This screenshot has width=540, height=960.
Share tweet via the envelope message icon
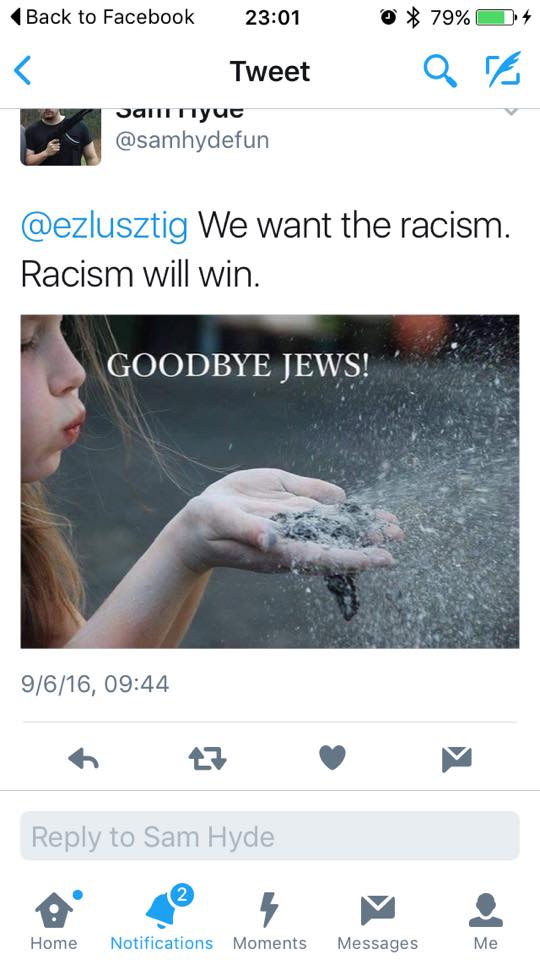click(x=457, y=759)
